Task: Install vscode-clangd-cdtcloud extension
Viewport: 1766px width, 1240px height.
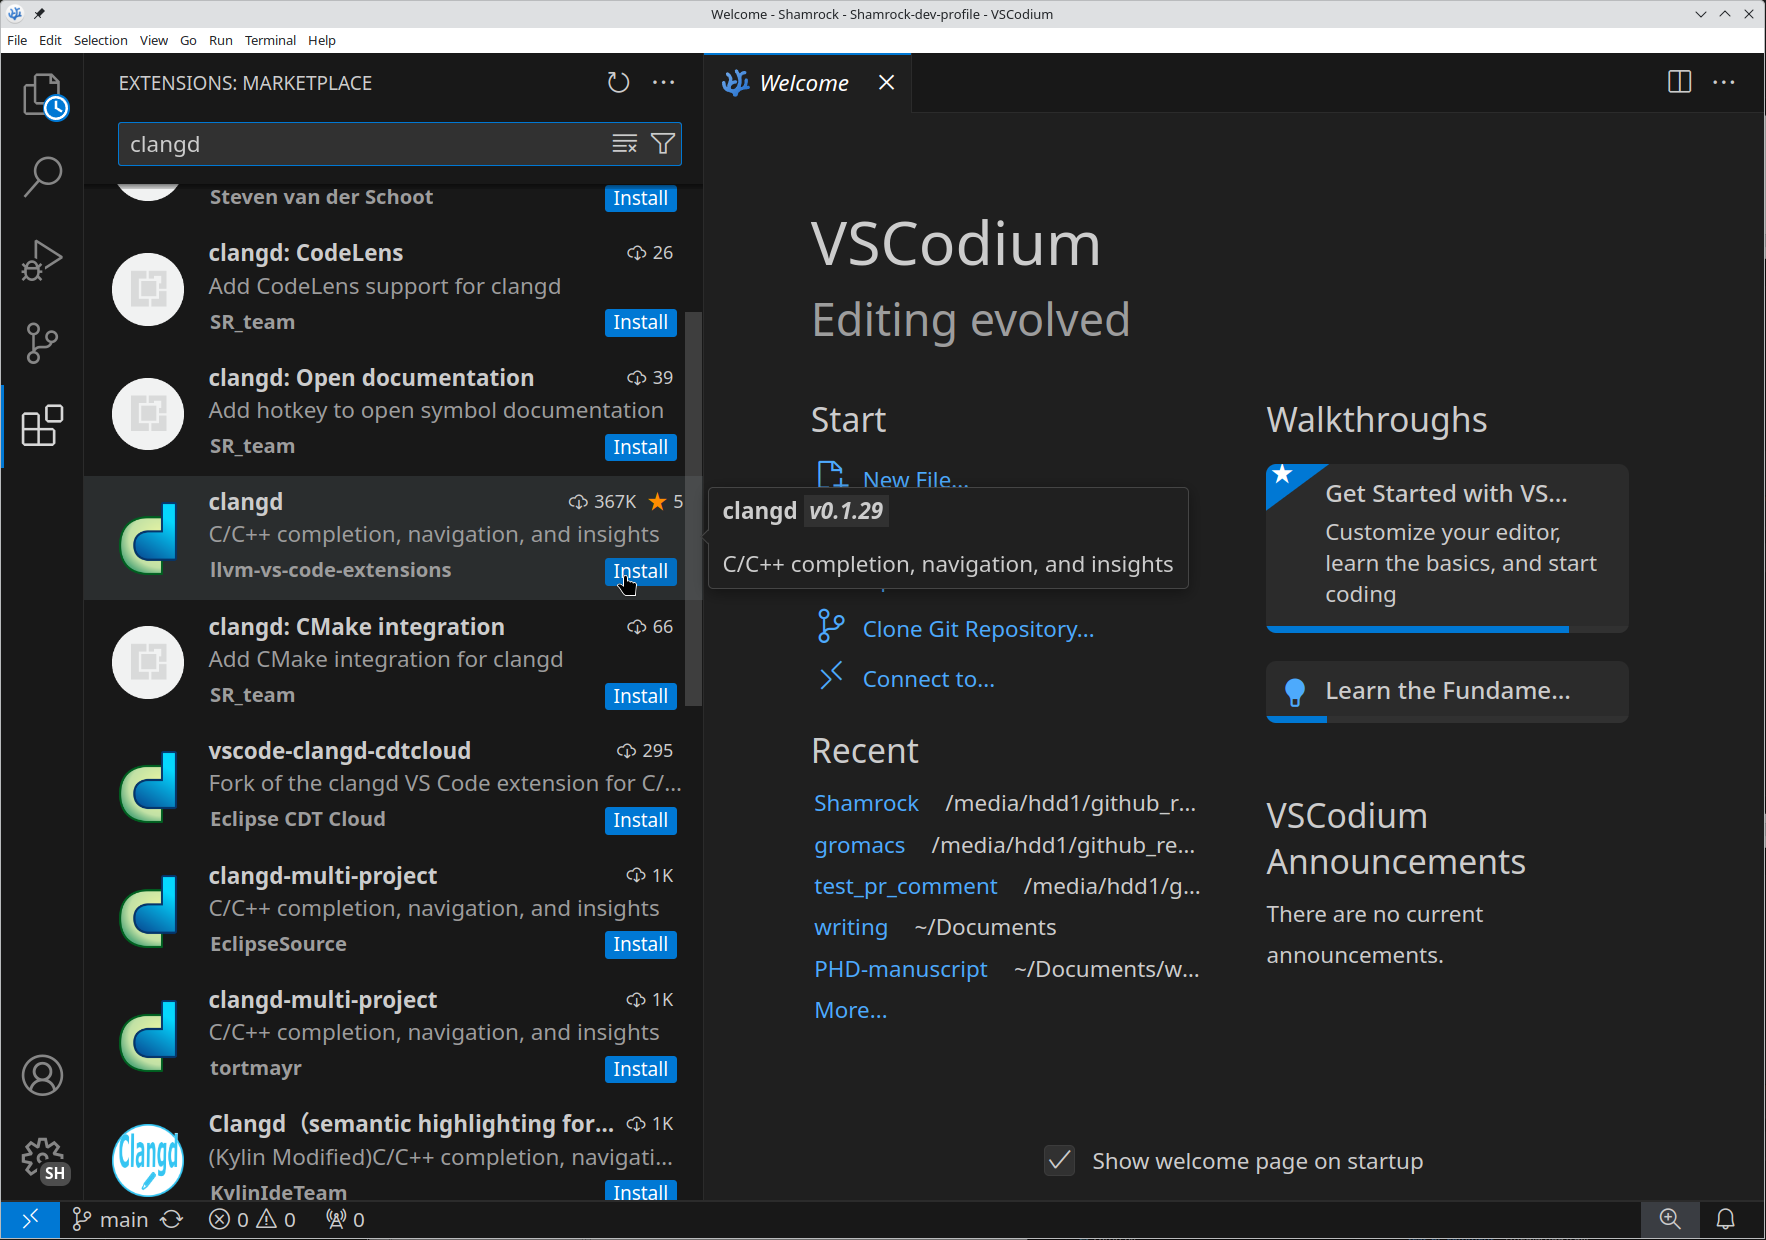Action: 640,820
